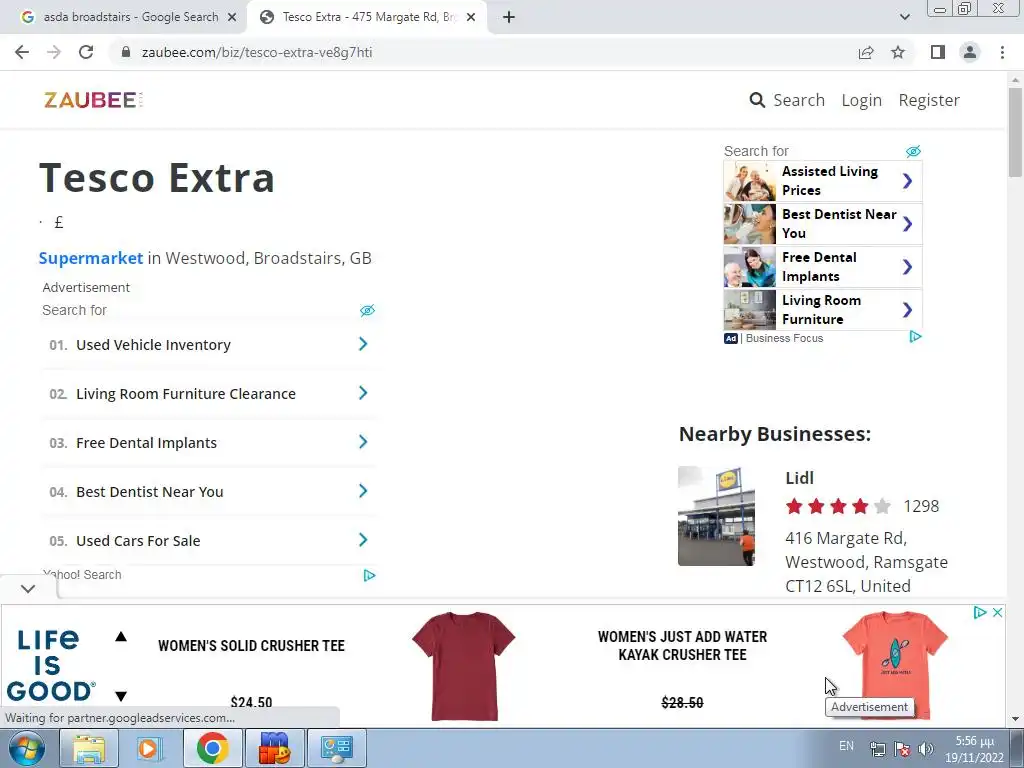Click the Search text in the header

799,100
